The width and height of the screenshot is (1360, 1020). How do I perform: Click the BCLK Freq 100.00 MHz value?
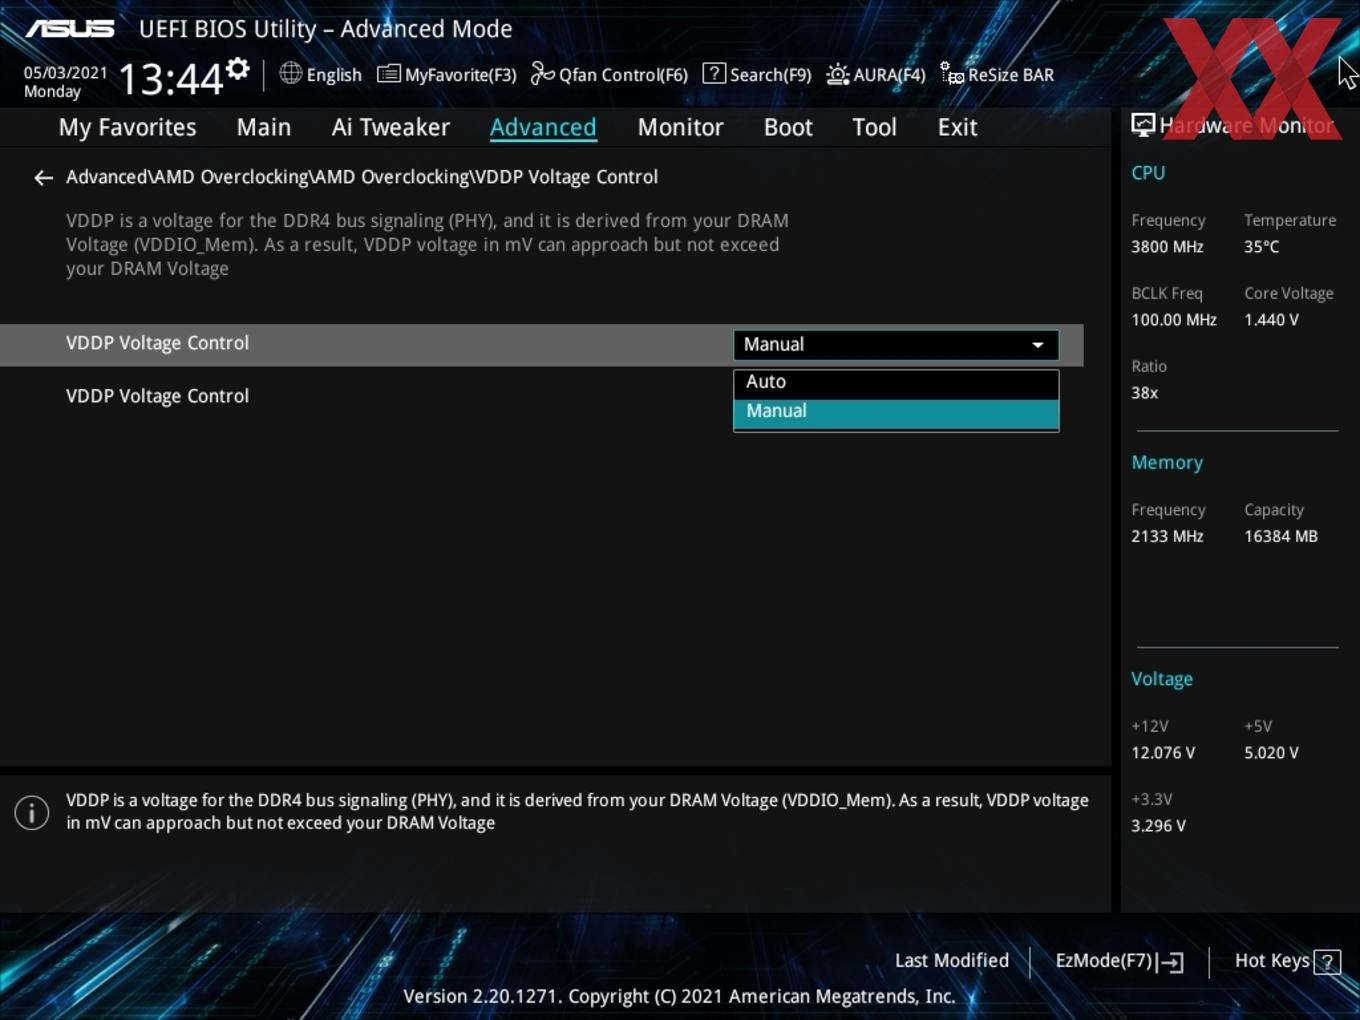click(1174, 320)
